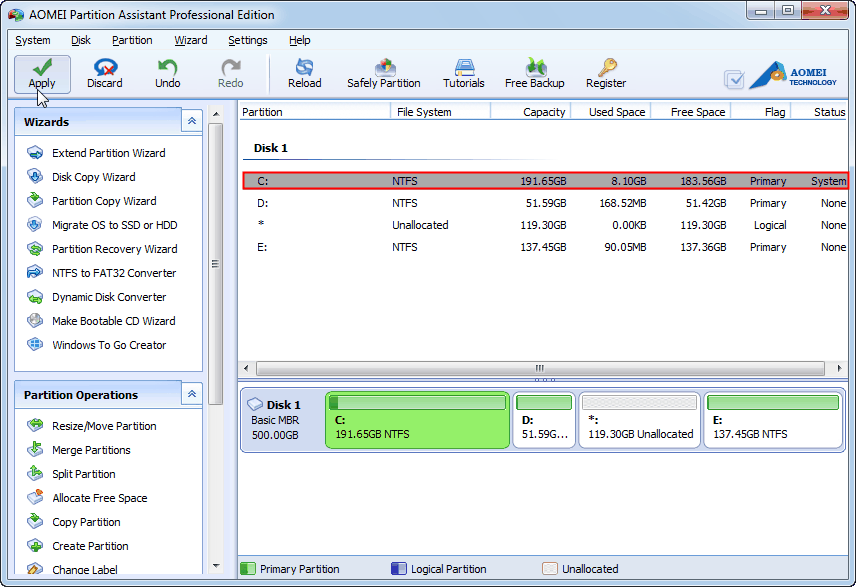
Task: Discard pending operations
Action: [x=105, y=74]
